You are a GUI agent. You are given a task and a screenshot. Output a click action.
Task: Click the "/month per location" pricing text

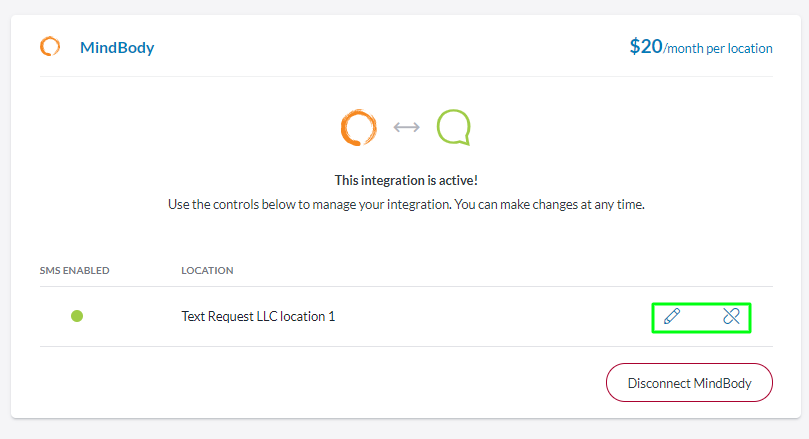pyautogui.click(x=718, y=47)
